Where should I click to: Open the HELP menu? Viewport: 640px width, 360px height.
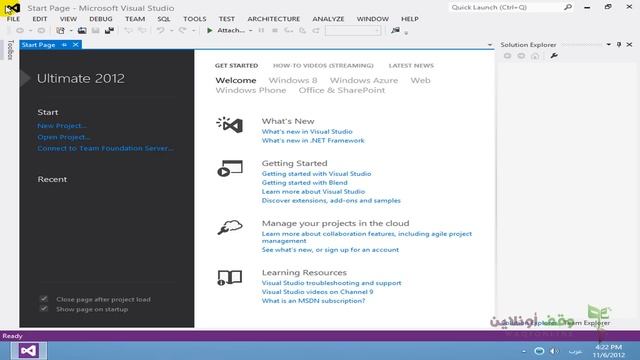click(410, 19)
